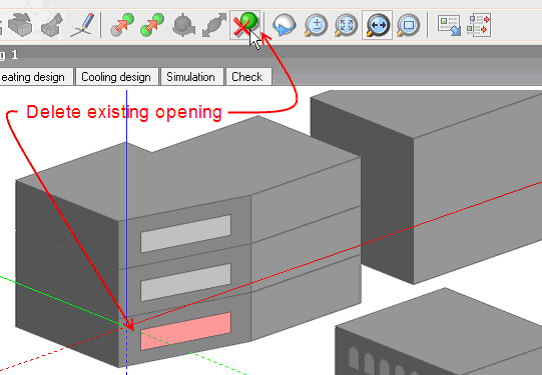Click the Add new block icon
Screen dimensions: 542x375
20,25
